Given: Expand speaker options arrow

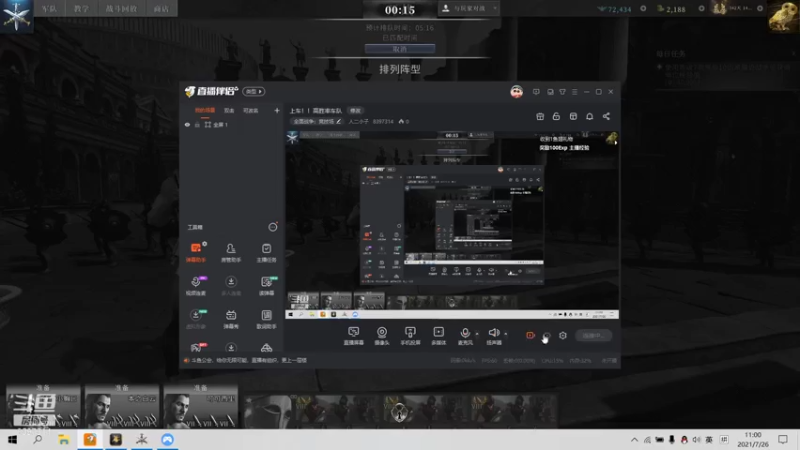Looking at the screenshot, I should tap(506, 334).
